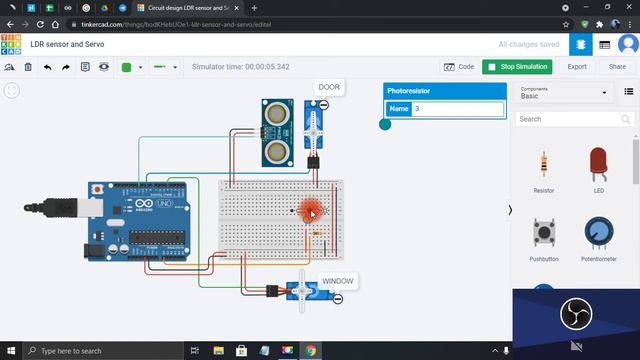
Task: Open the user profile avatar
Action: click(628, 44)
